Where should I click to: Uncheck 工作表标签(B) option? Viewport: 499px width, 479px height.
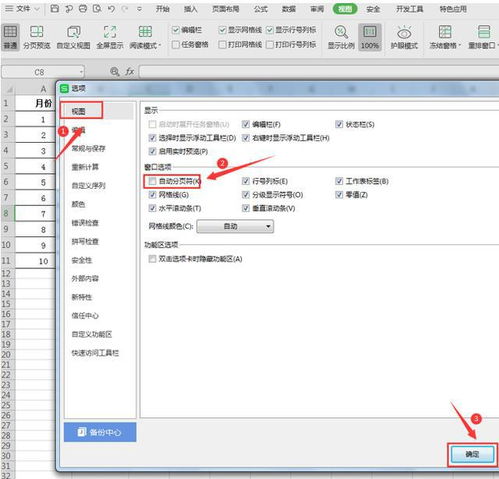[339, 181]
